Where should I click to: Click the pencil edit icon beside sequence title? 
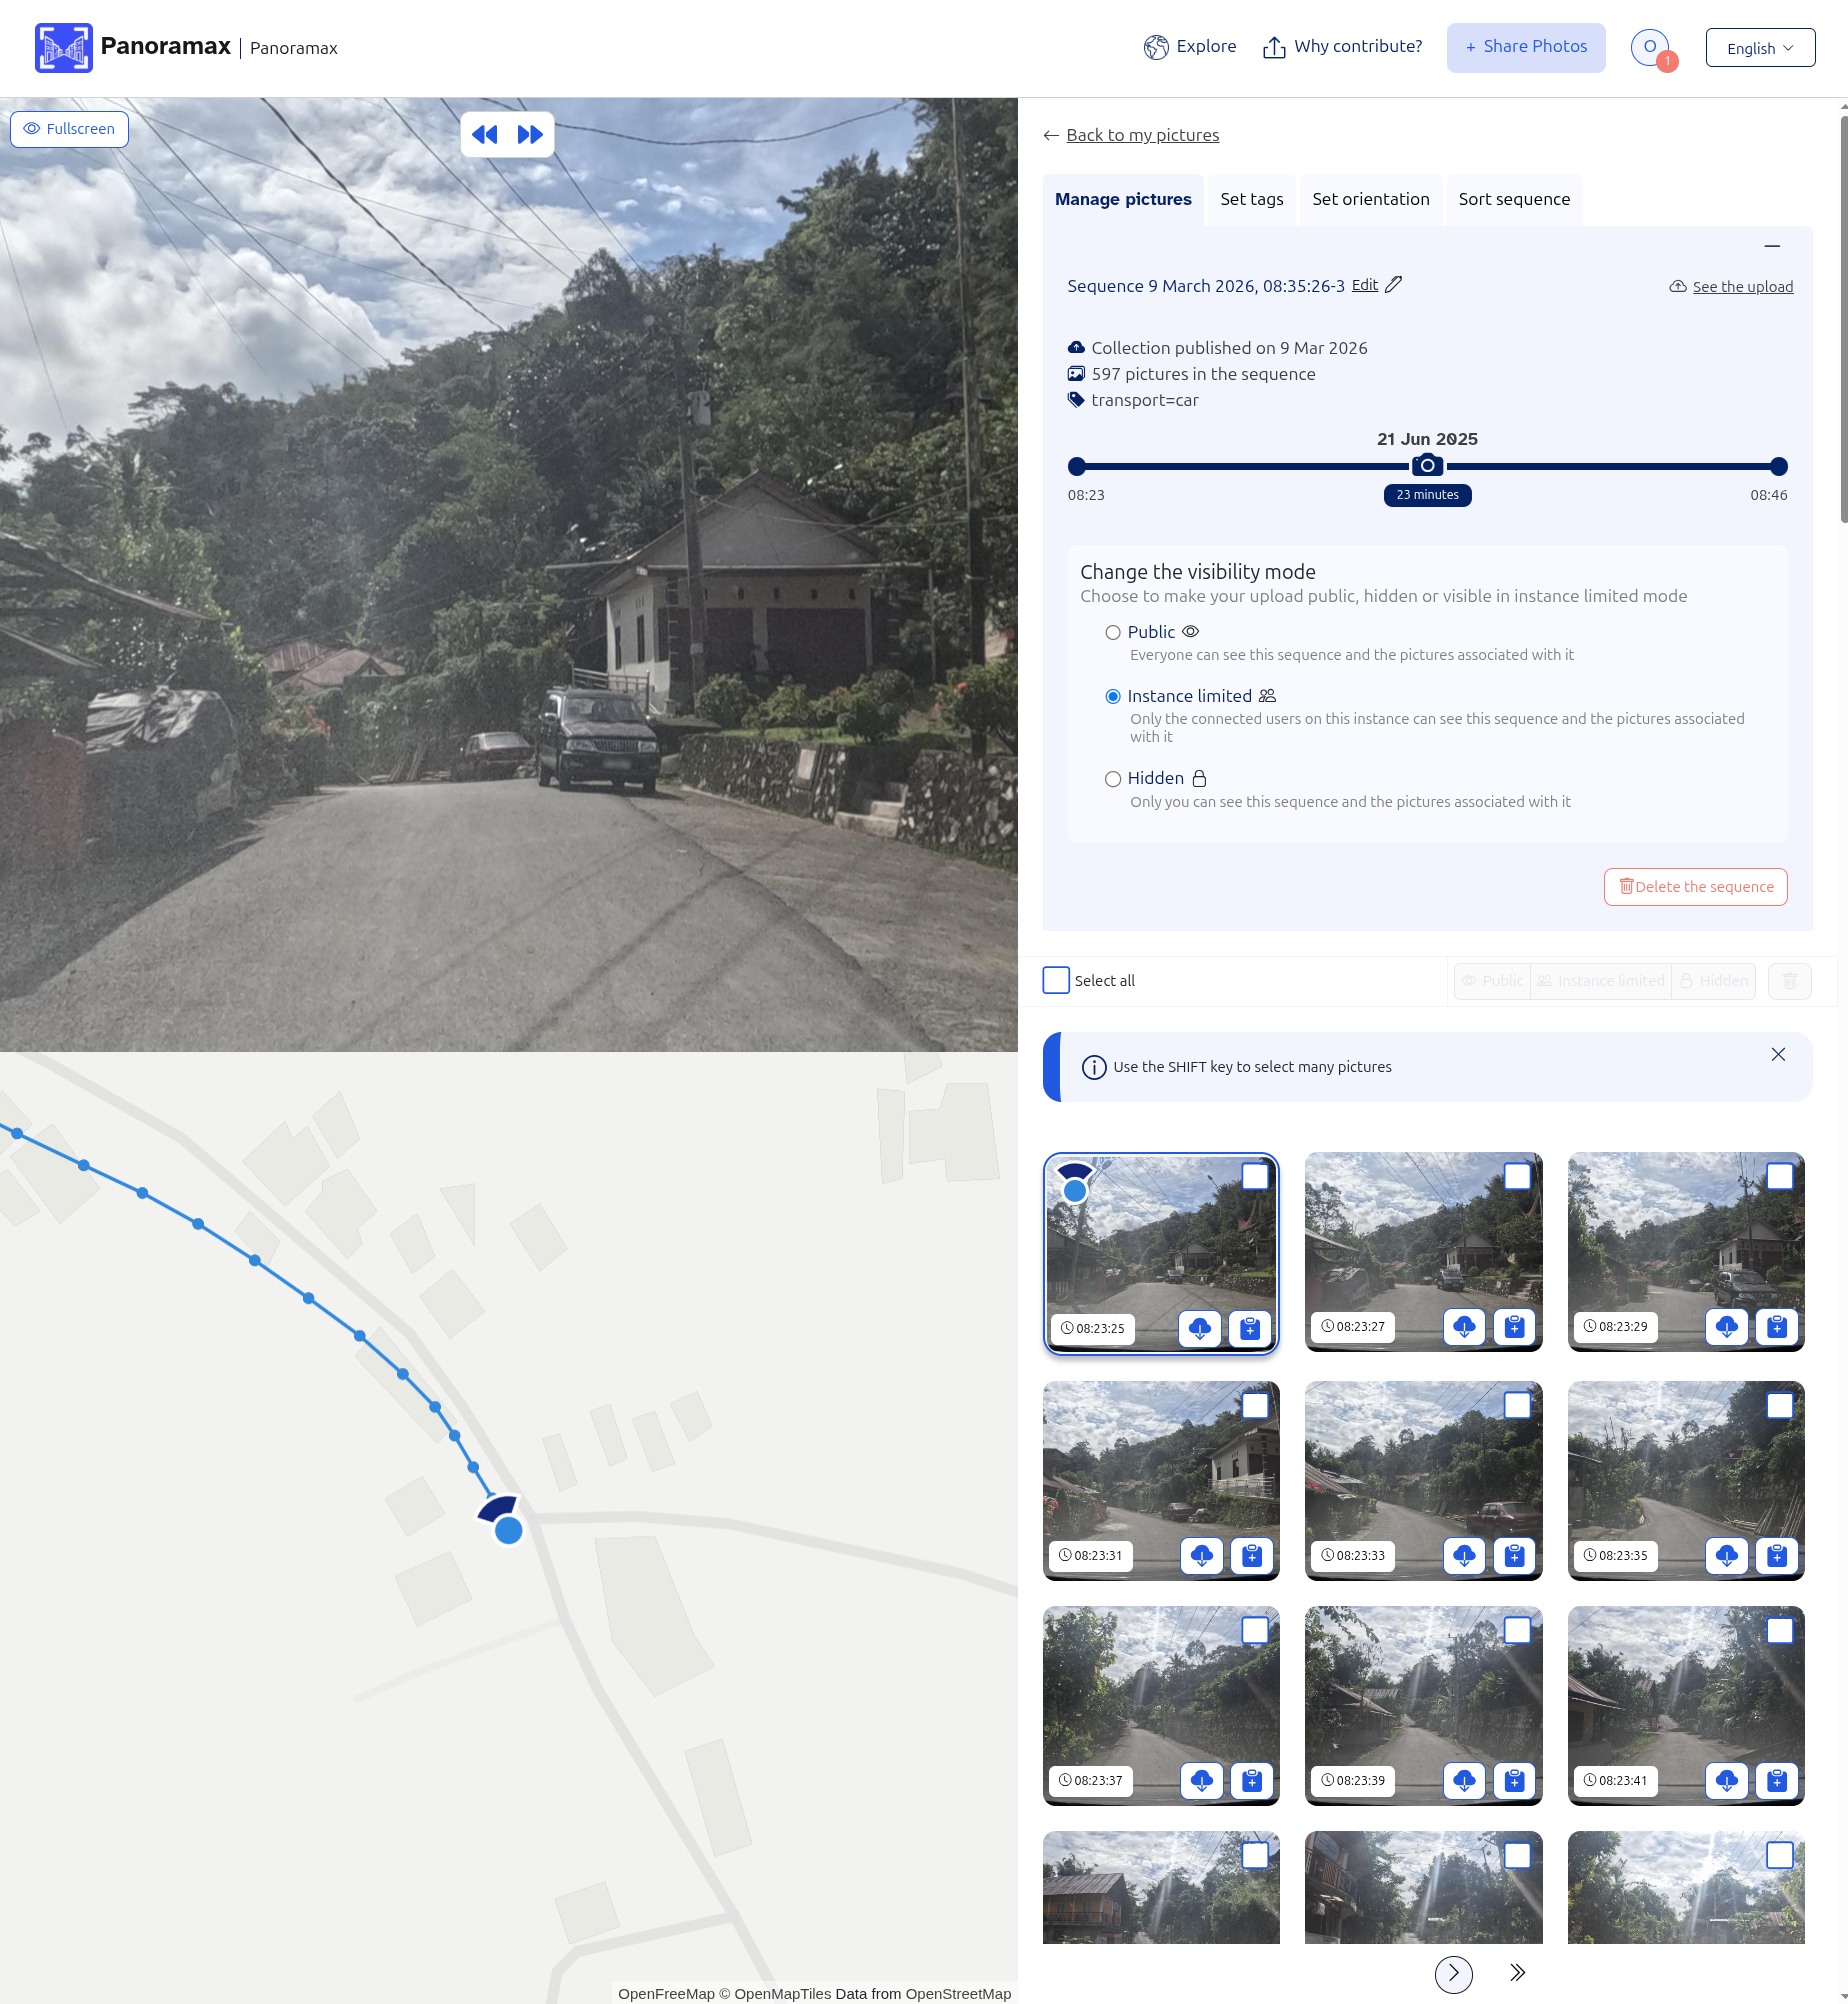(x=1393, y=285)
